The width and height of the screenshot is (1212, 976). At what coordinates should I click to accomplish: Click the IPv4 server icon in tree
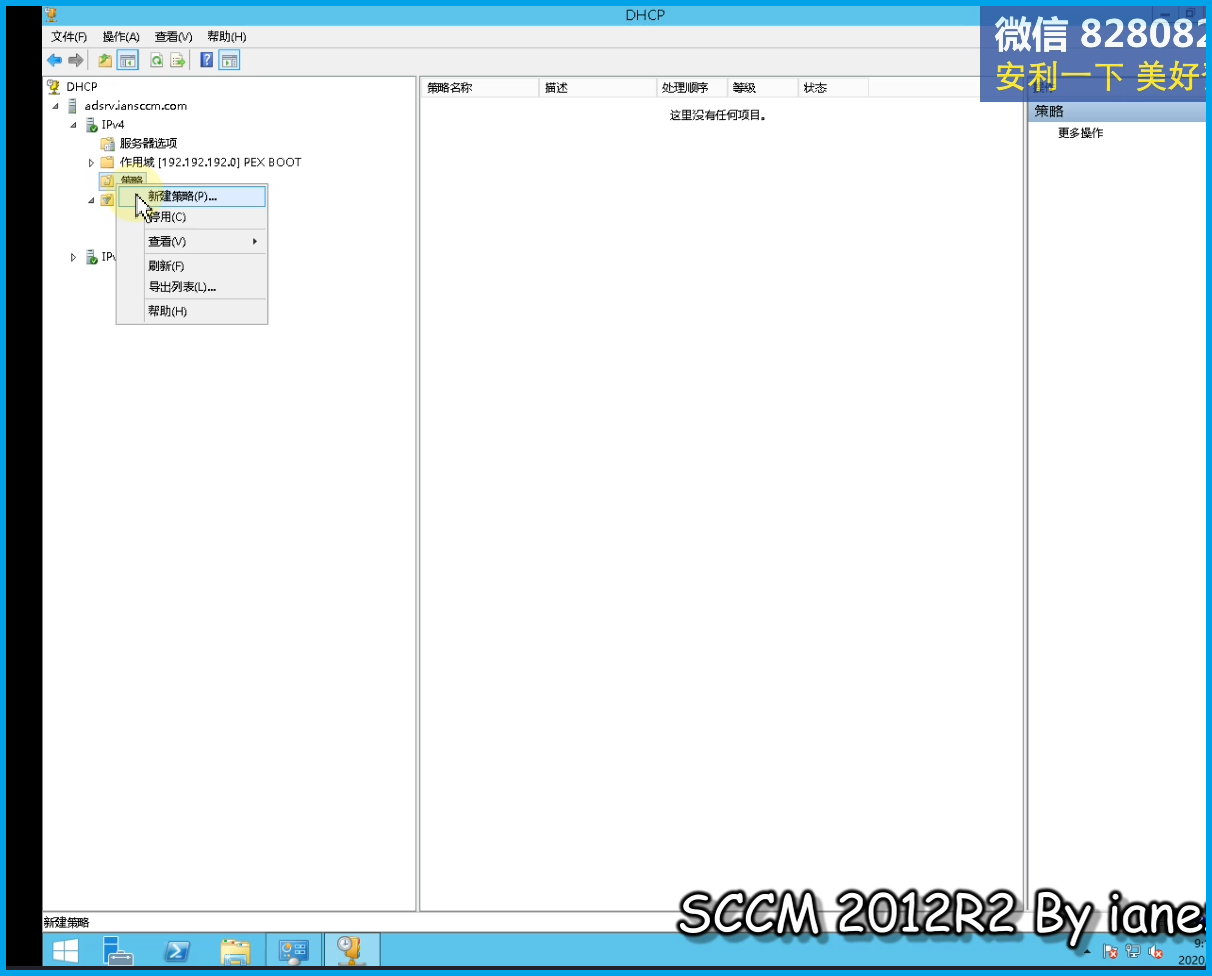click(x=91, y=125)
